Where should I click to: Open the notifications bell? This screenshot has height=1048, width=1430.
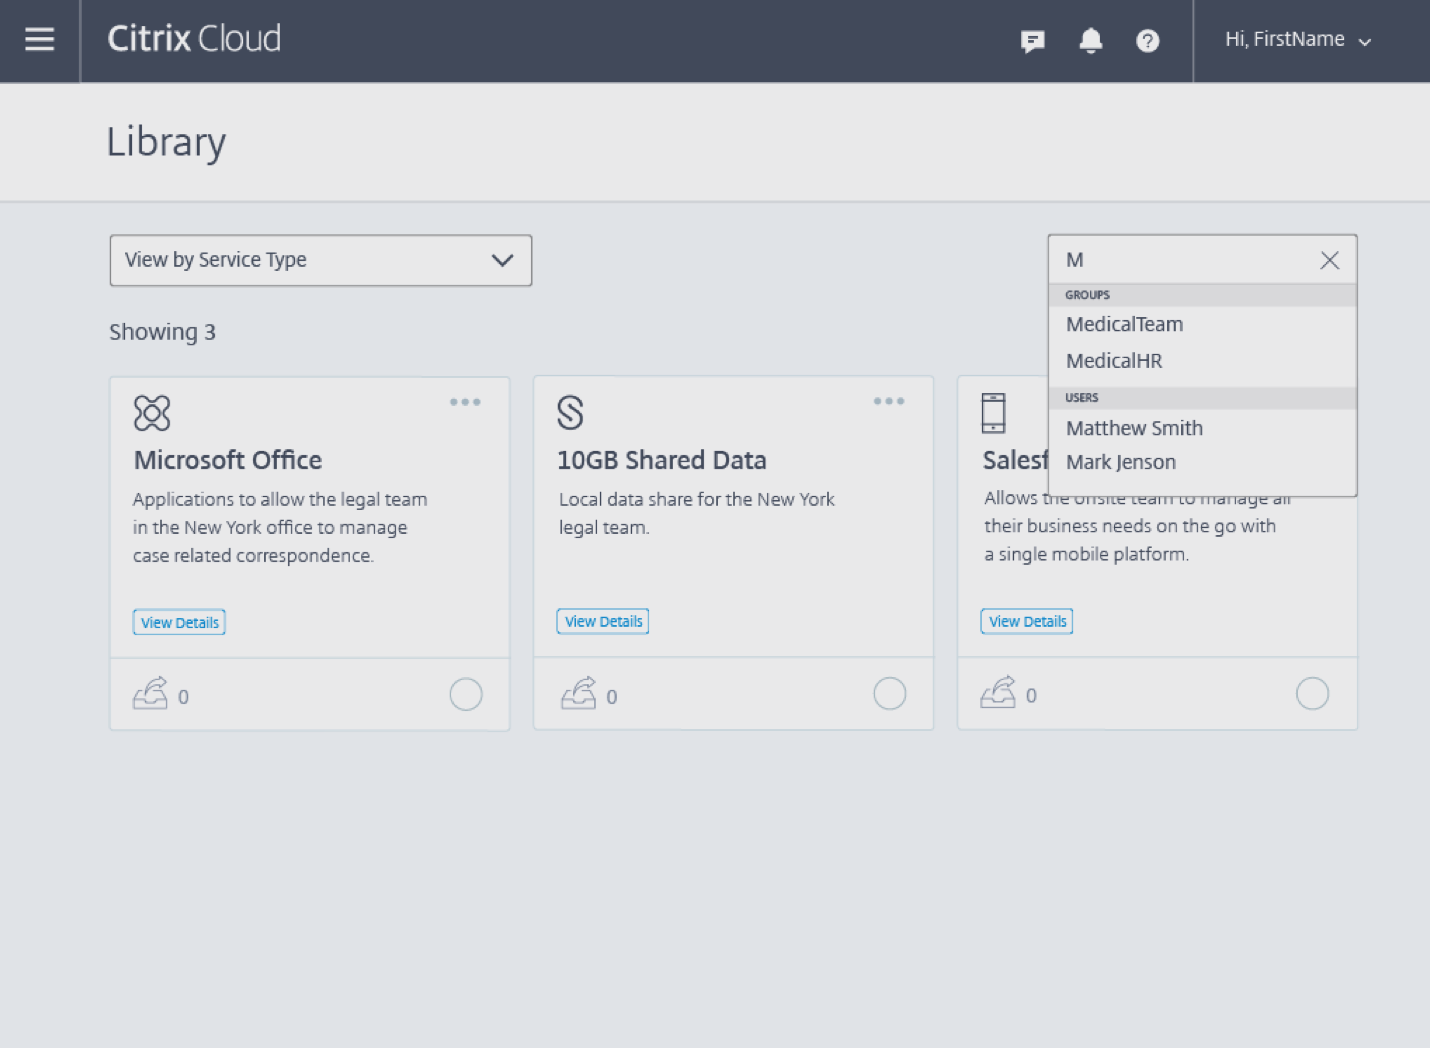pos(1090,40)
